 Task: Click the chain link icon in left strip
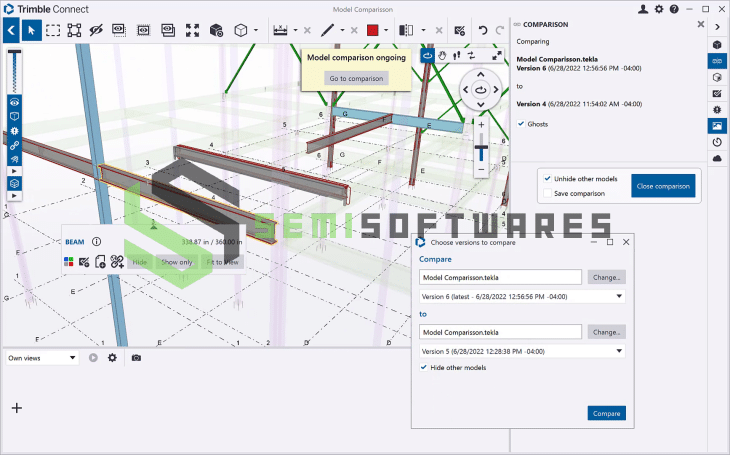tap(14, 145)
